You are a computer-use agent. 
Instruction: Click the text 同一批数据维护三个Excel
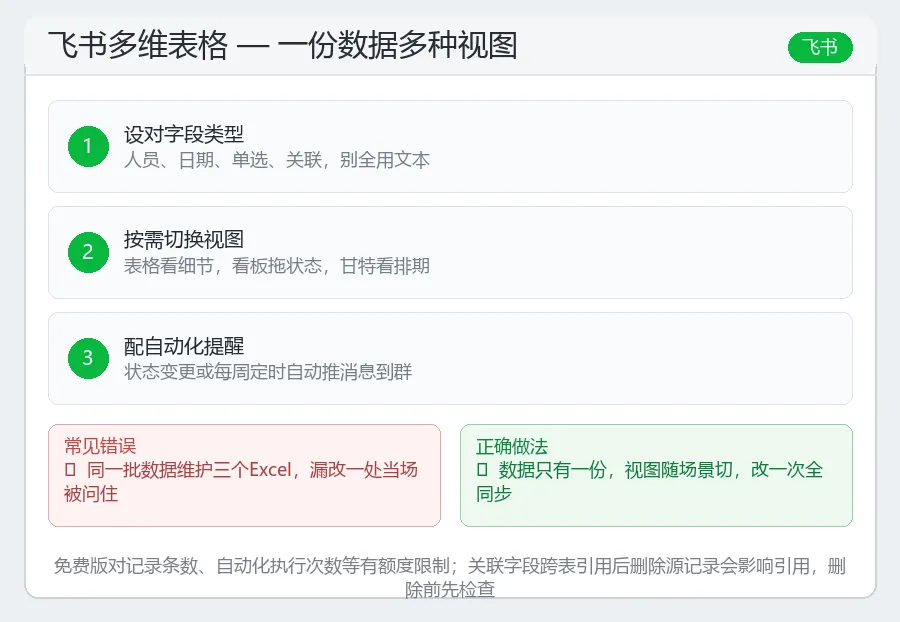coord(189,470)
